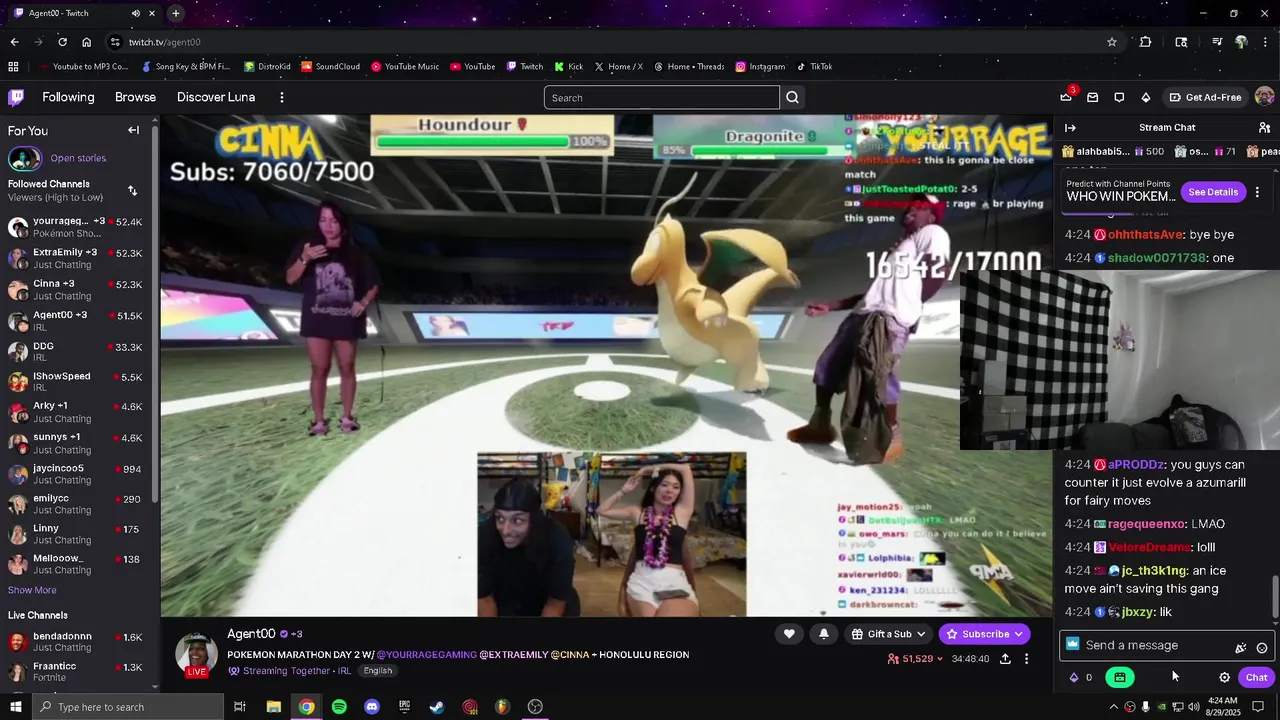Open YouTube Music bookmark
Image resolution: width=1280 pixels, height=720 pixels.
click(x=405, y=67)
